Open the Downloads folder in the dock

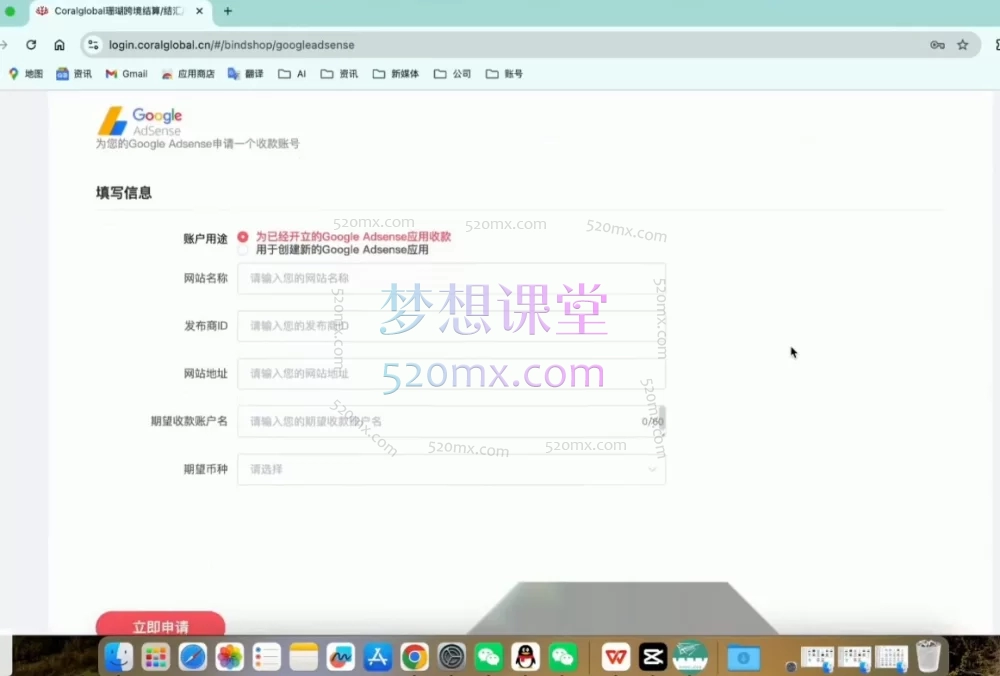pyautogui.click(x=743, y=657)
